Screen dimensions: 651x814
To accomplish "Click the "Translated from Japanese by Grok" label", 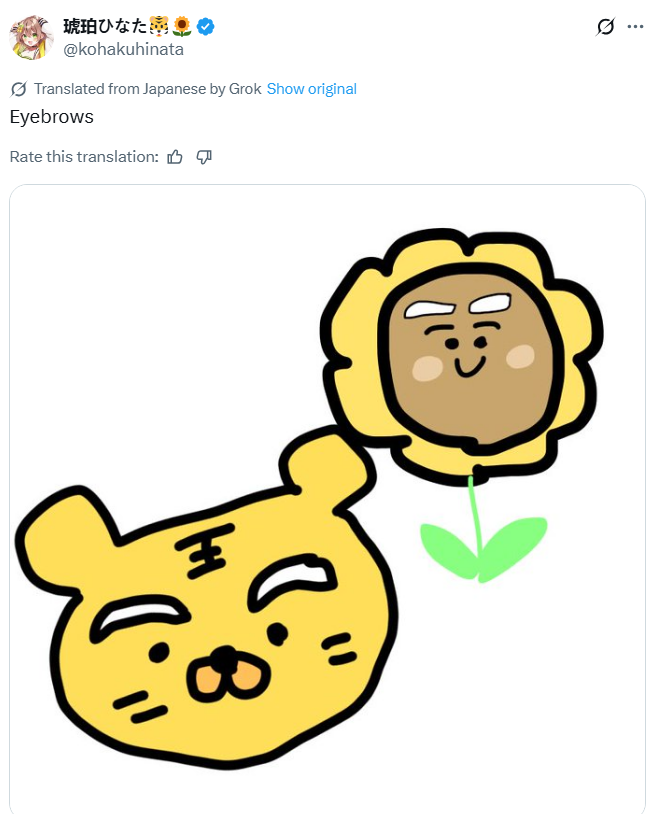I will point(147,89).
